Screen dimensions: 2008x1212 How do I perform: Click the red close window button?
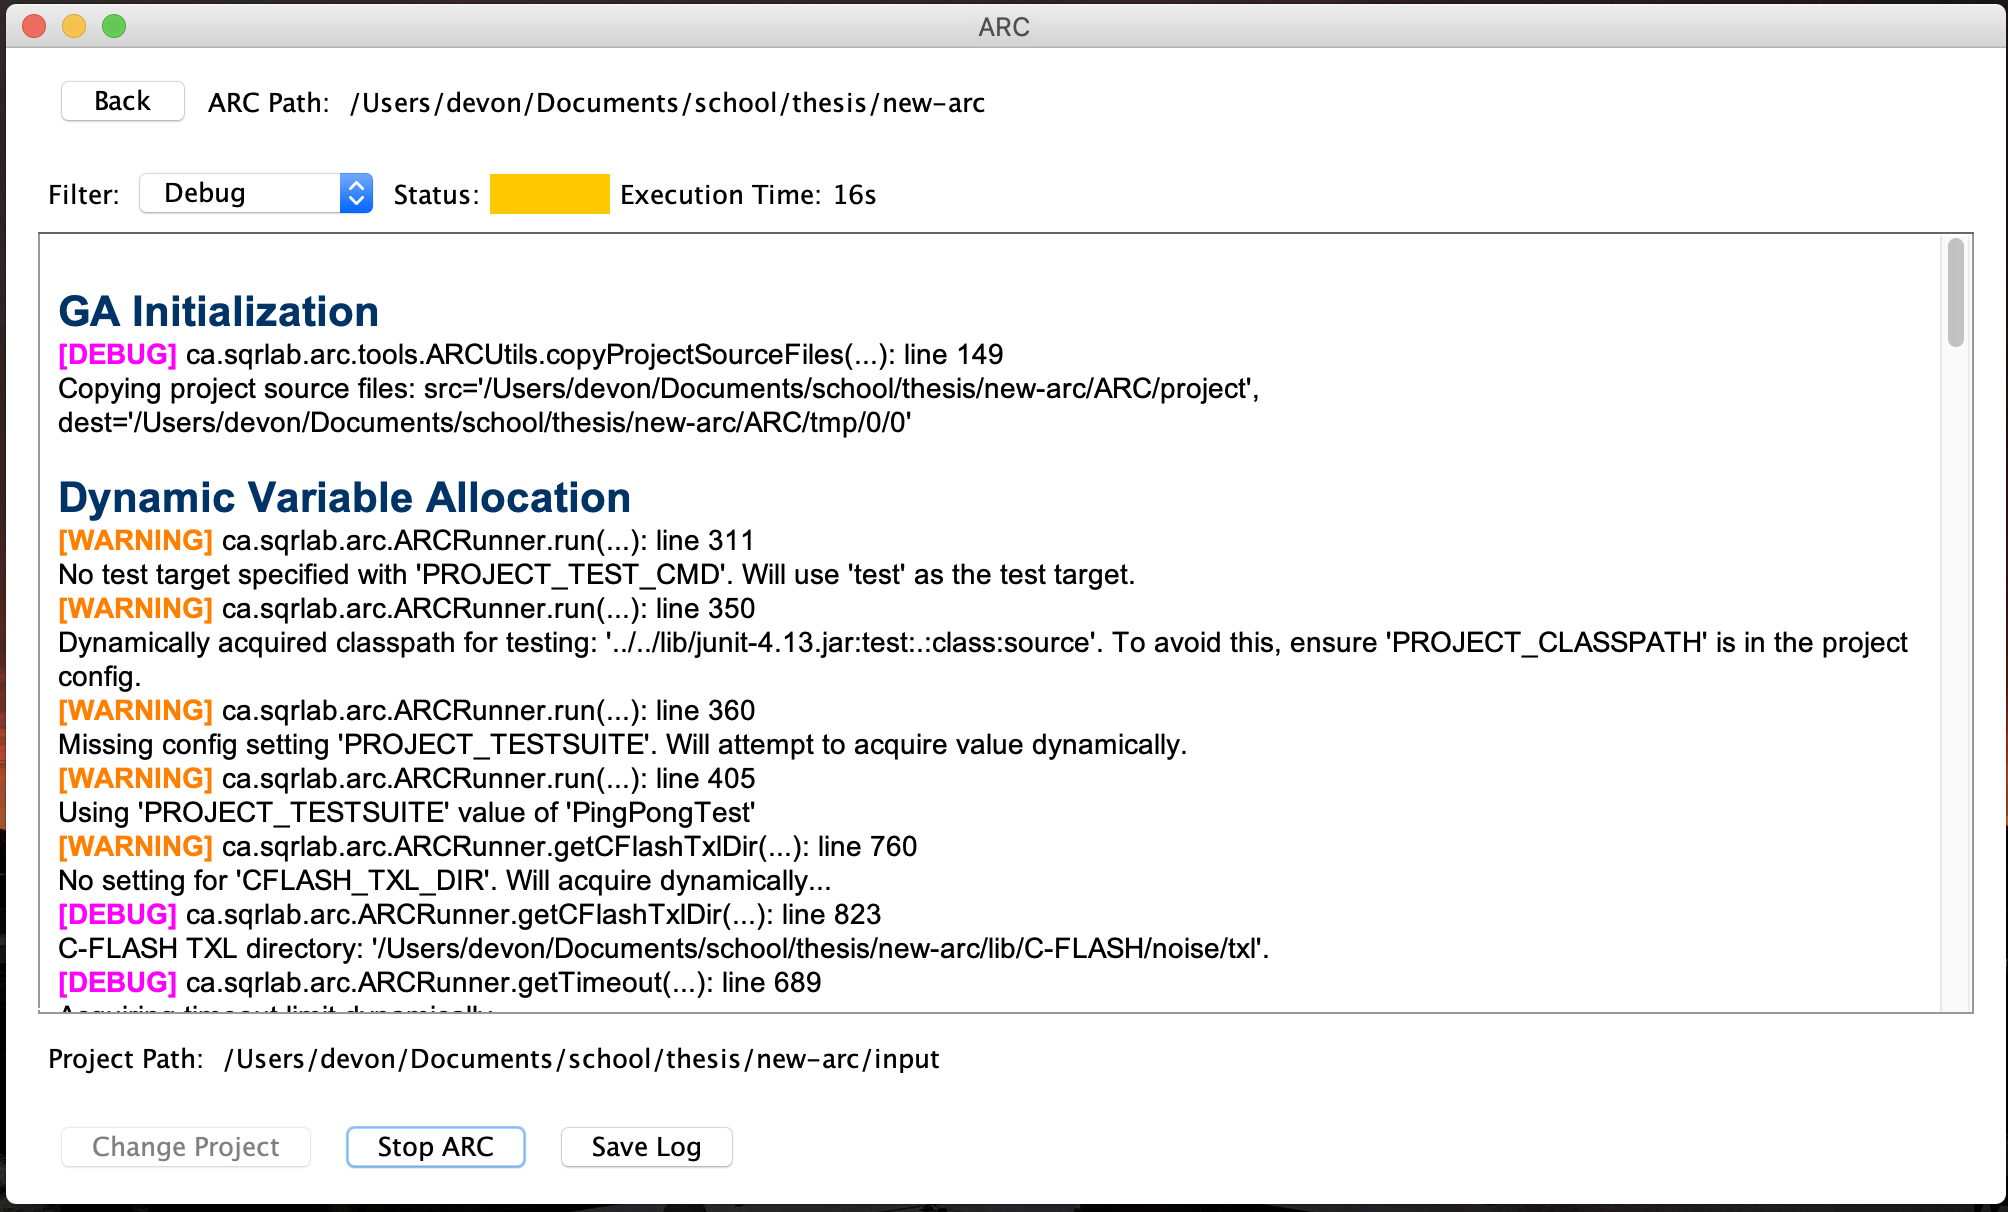click(34, 26)
